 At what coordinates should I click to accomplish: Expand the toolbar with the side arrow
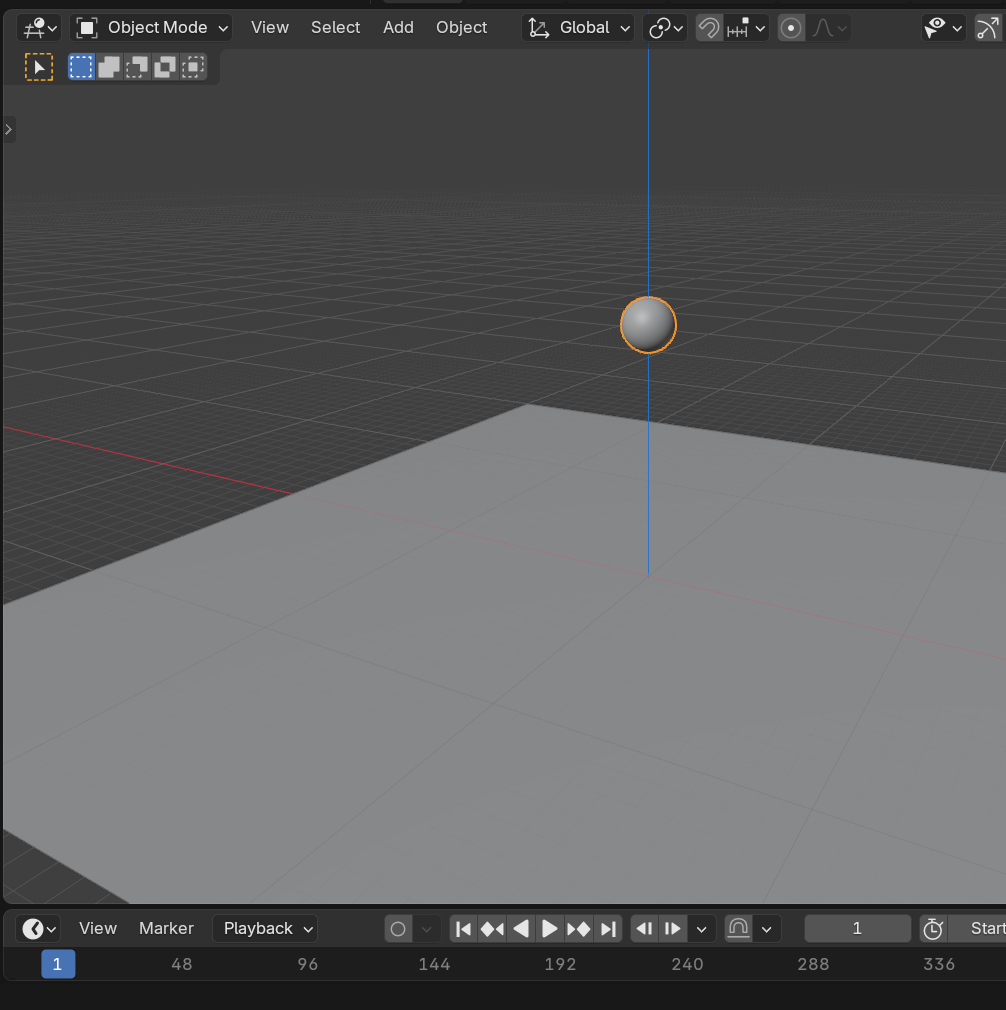tap(8, 129)
